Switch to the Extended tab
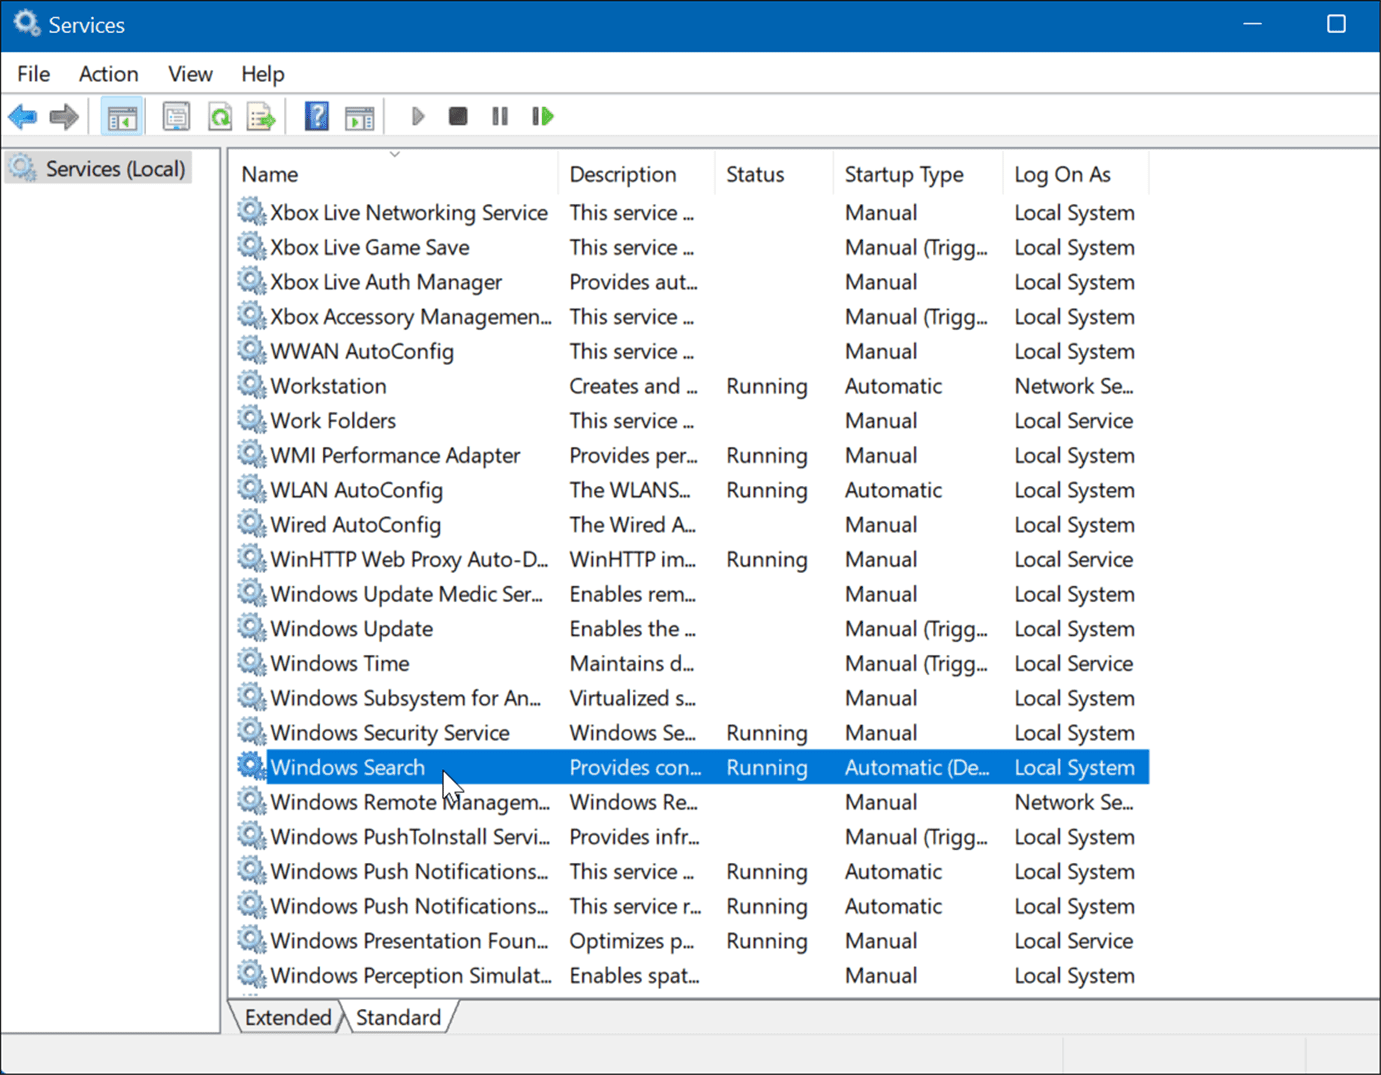This screenshot has height=1075, width=1381. click(287, 1017)
